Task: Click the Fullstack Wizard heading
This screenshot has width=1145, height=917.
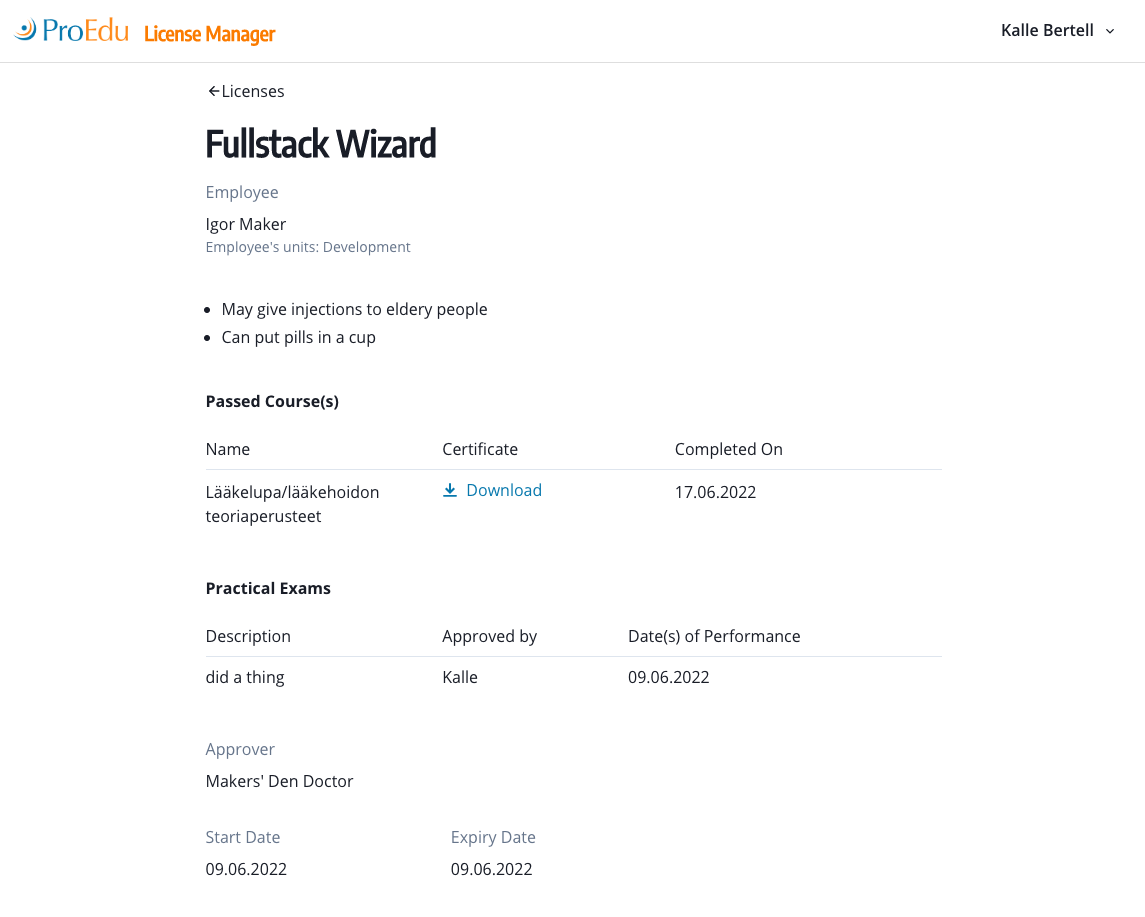Action: pos(321,144)
